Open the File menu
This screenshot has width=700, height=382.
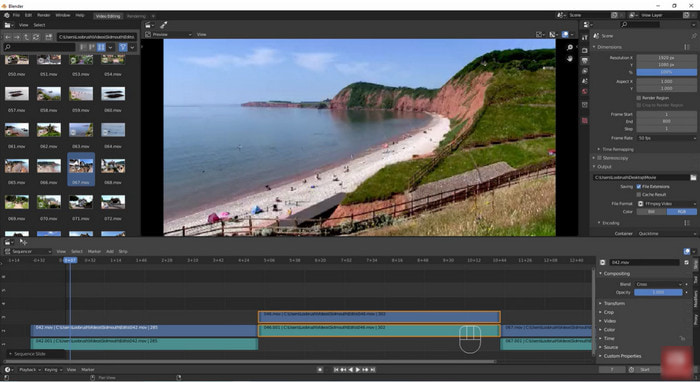[x=16, y=15]
